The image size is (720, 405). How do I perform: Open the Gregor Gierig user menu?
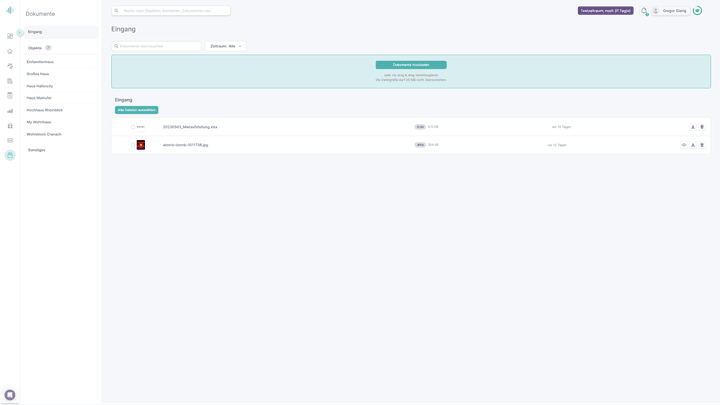[674, 11]
